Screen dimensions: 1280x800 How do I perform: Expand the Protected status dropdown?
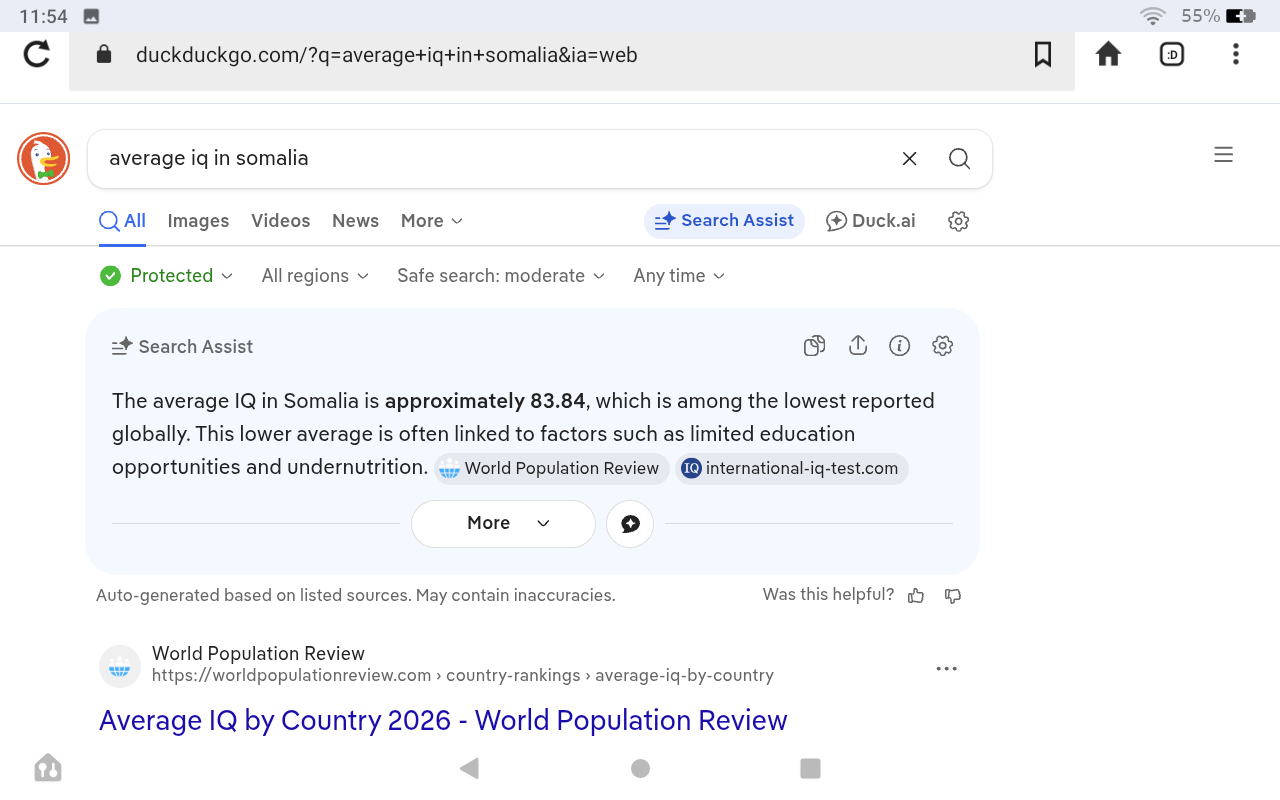pyautogui.click(x=167, y=276)
